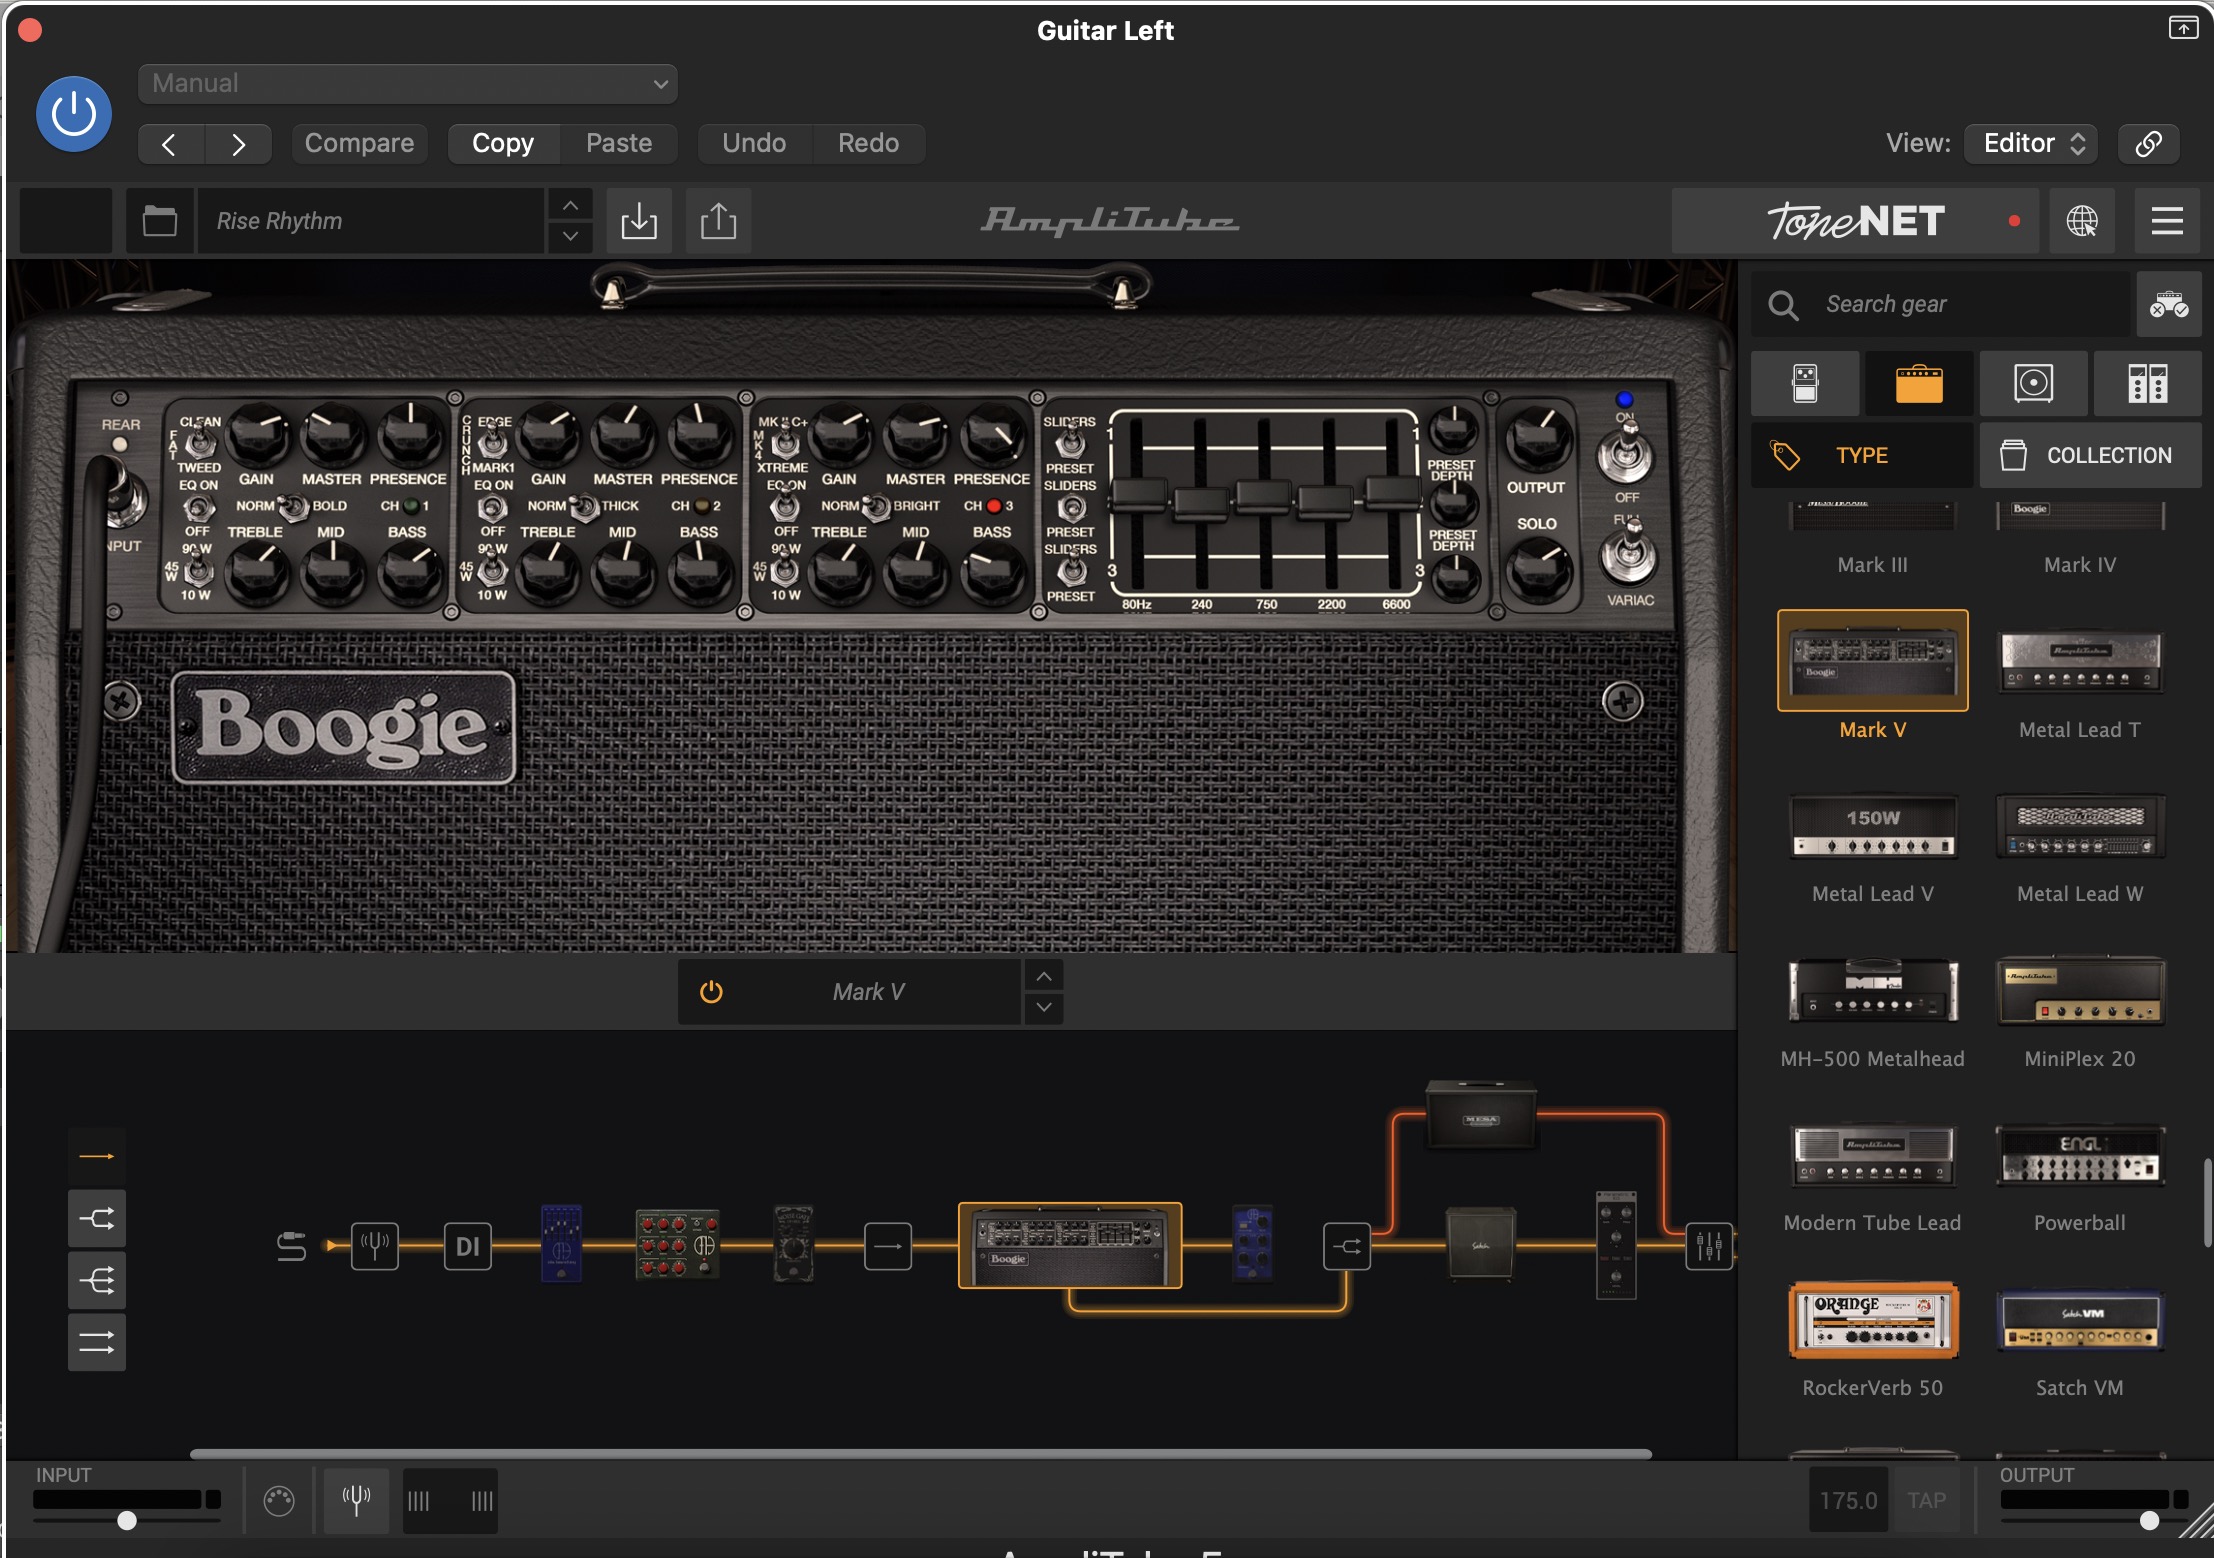Choose the two-way split routing icon
This screenshot has height=1558, width=2214.
coord(97,1219)
